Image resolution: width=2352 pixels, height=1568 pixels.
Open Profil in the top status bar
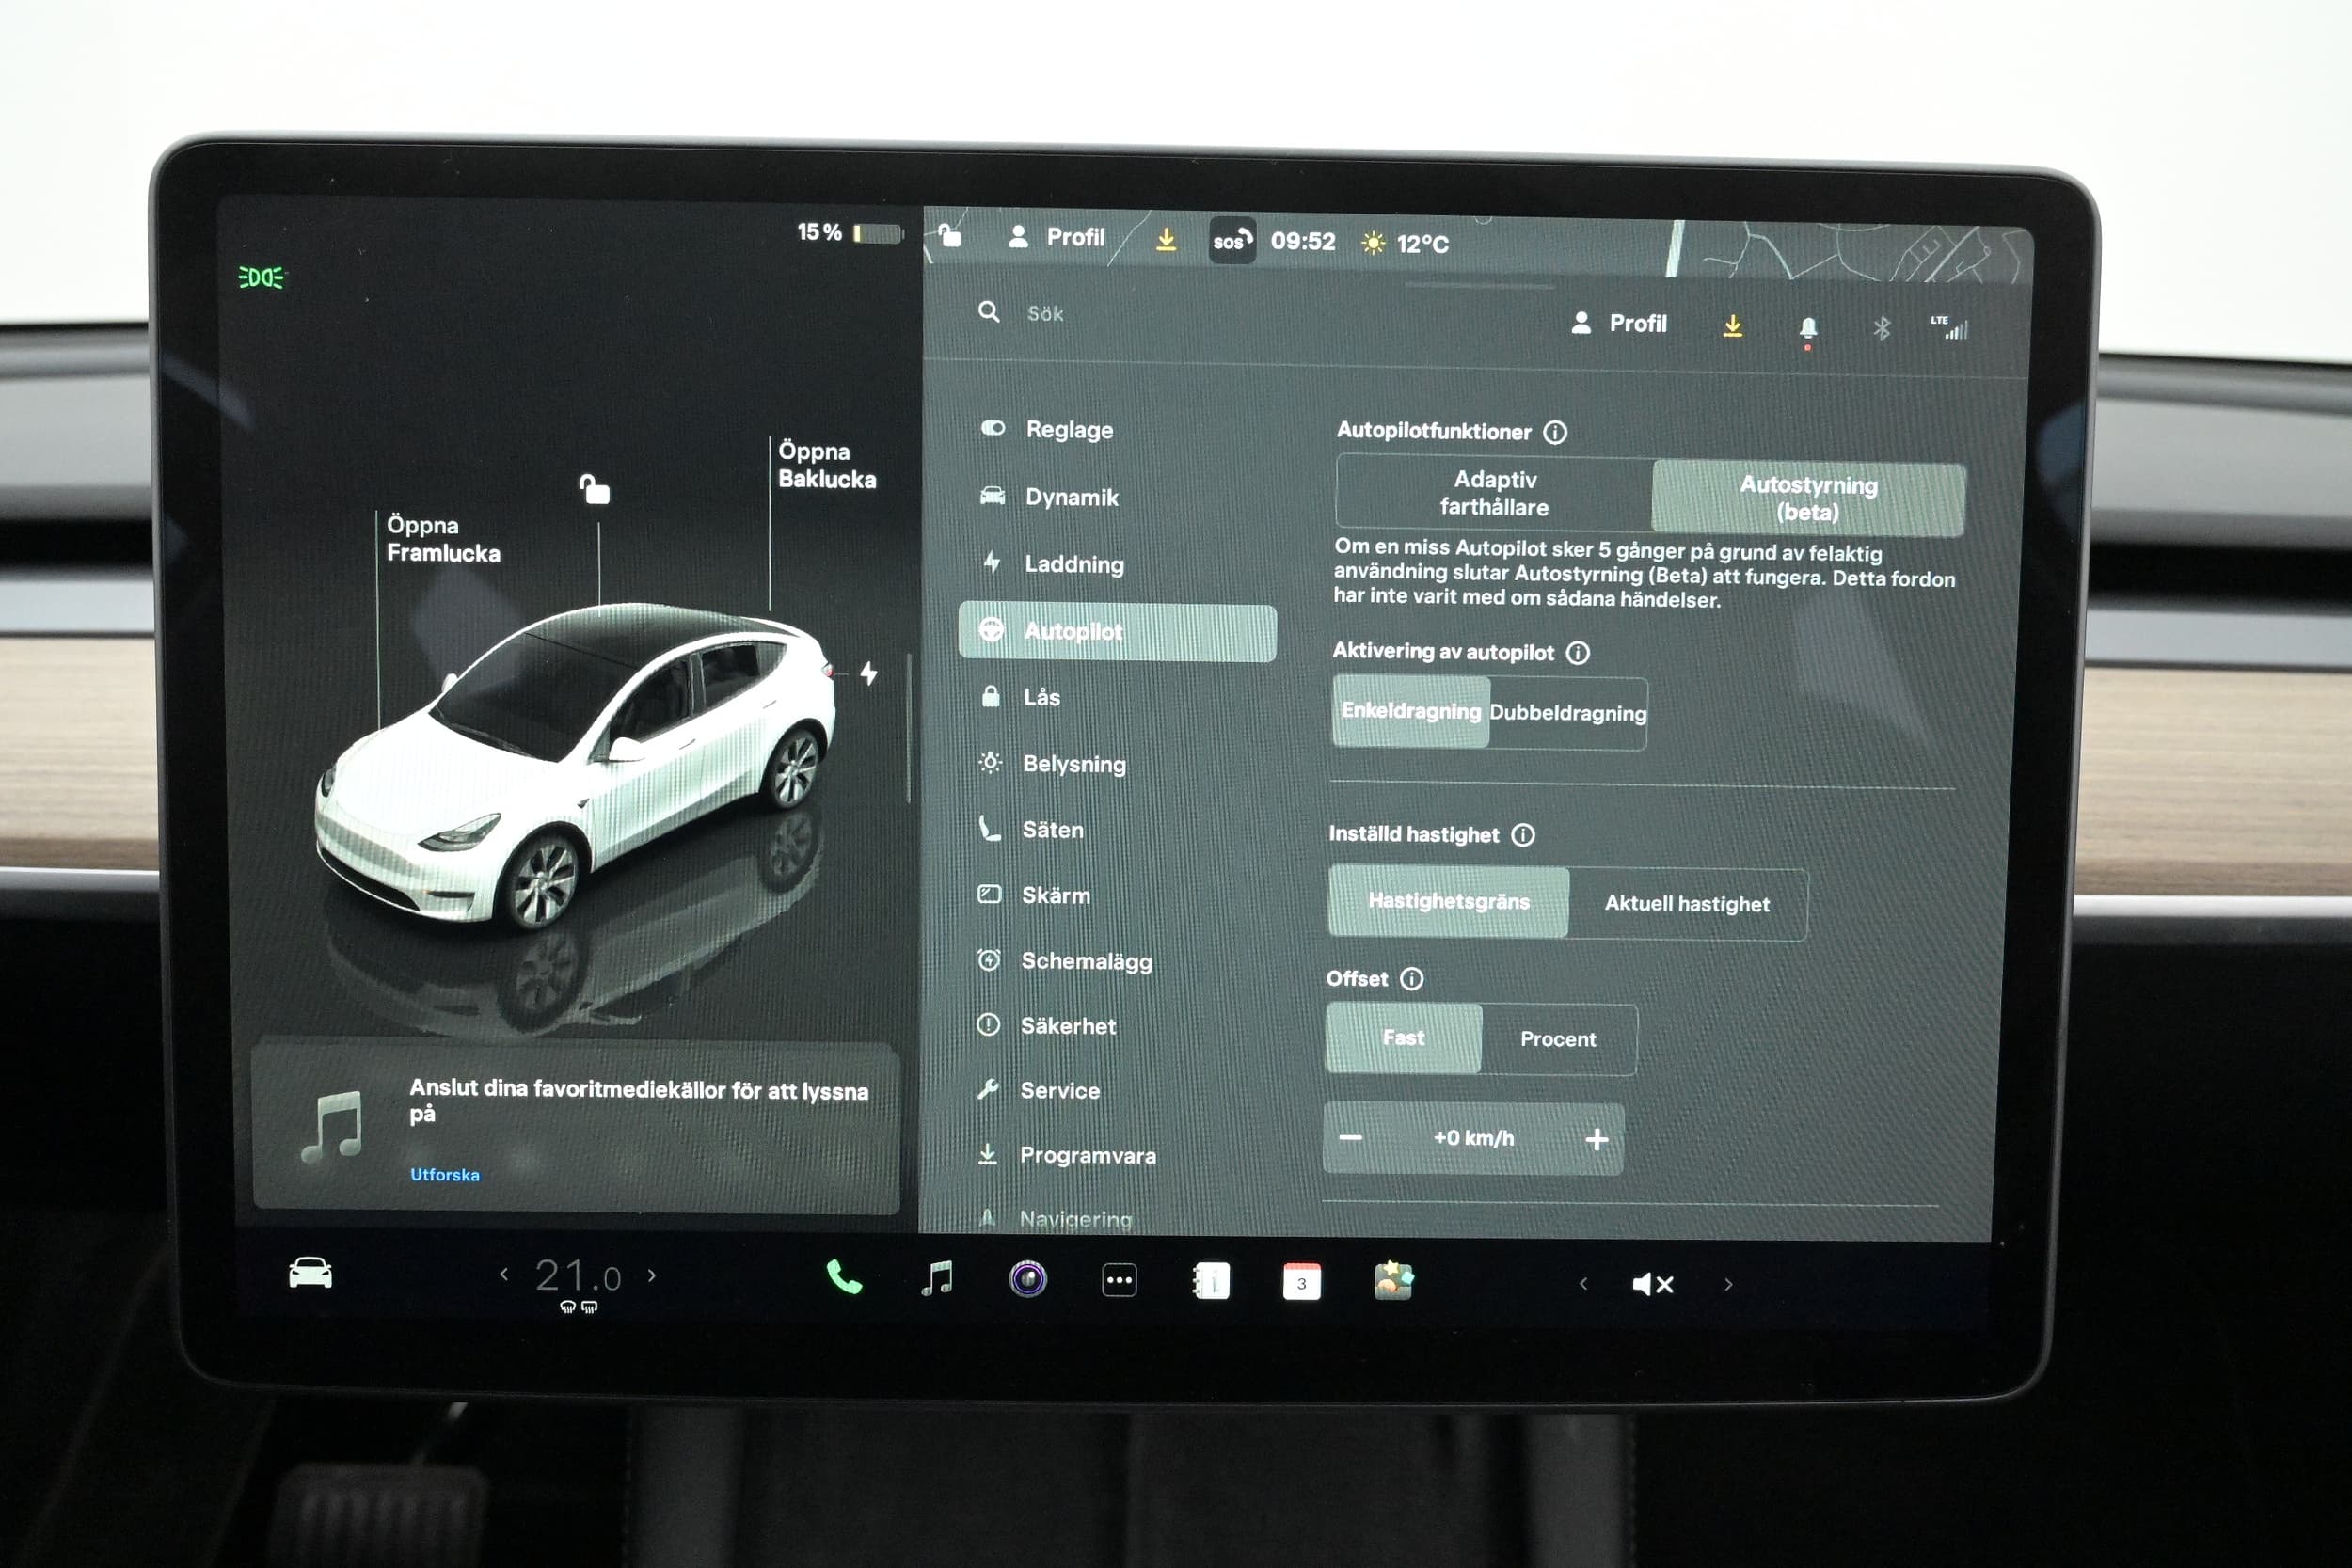click(1057, 237)
